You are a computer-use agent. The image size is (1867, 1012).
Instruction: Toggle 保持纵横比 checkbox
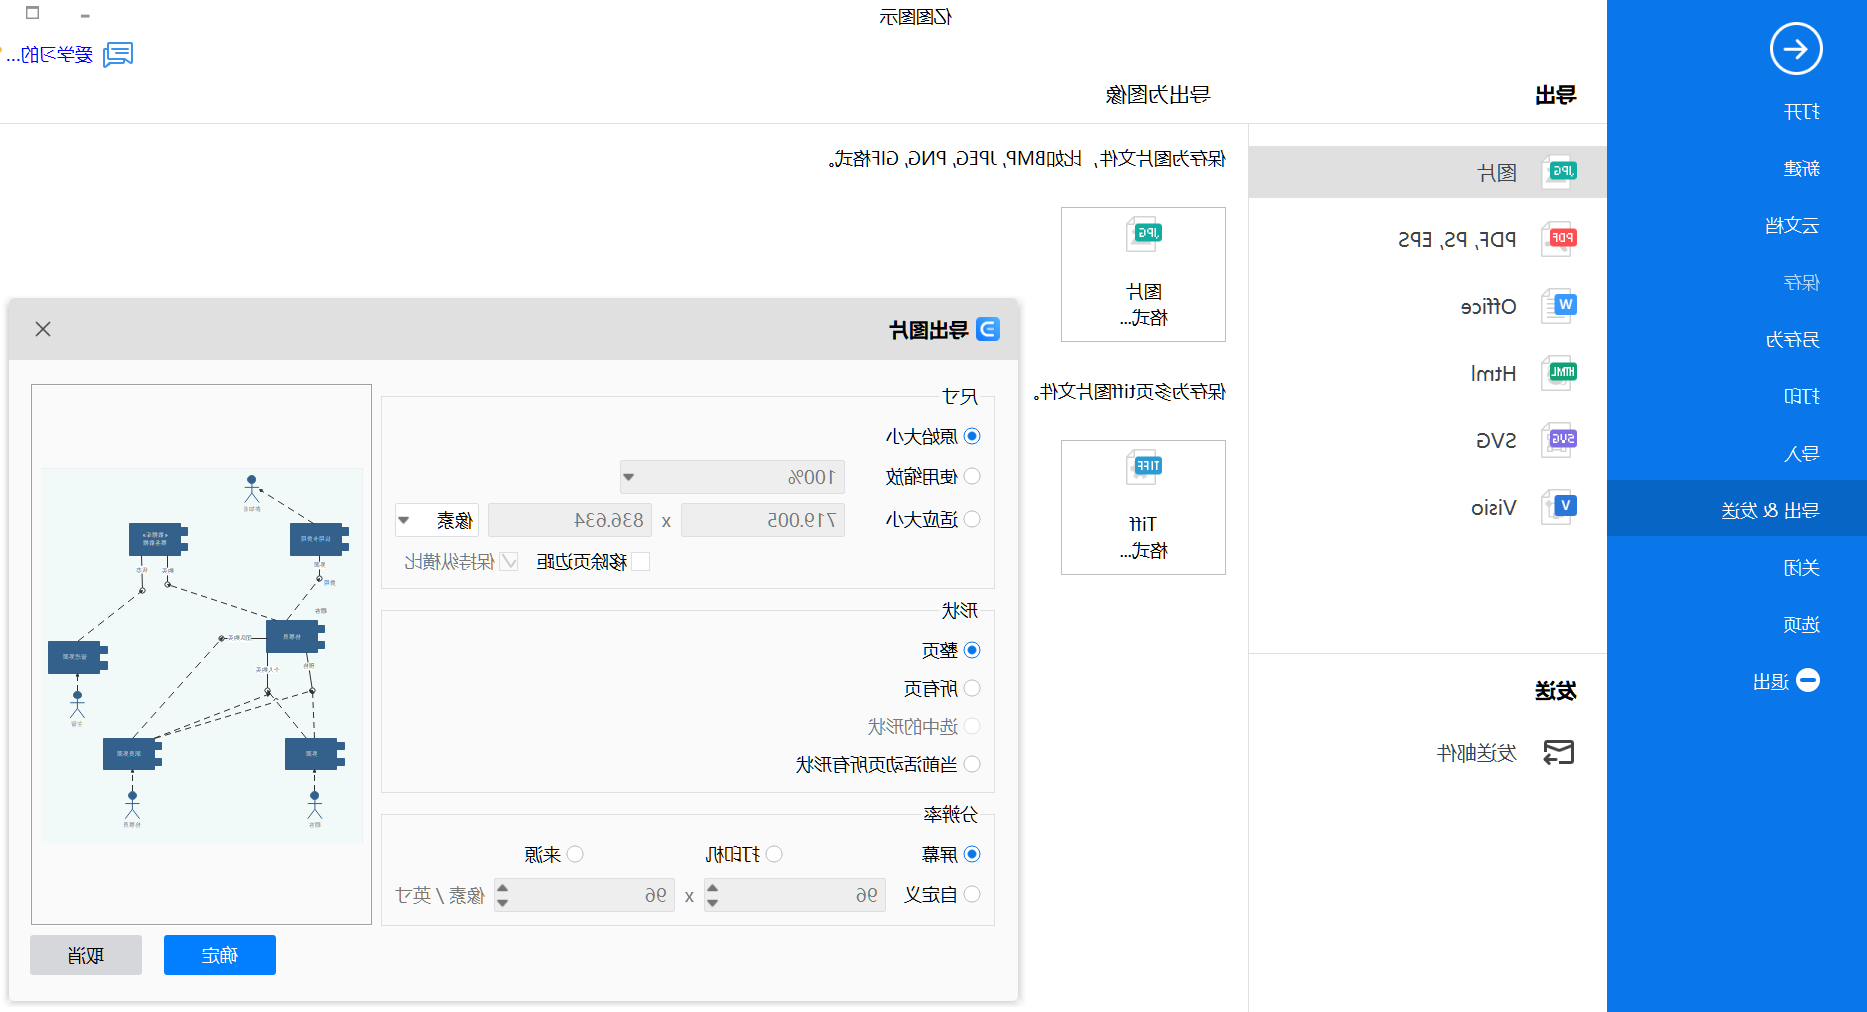pyautogui.click(x=510, y=561)
